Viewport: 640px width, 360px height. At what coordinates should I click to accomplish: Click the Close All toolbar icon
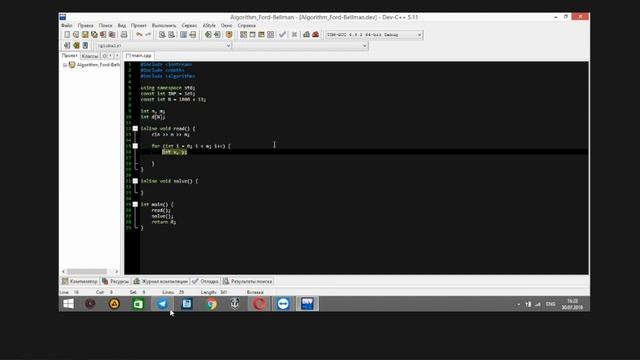112,35
